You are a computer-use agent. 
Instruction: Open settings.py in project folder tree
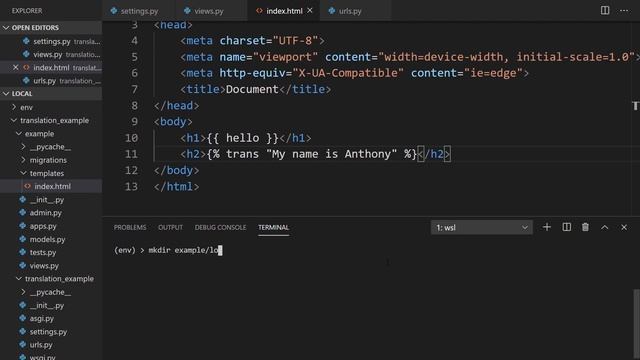(x=51, y=331)
